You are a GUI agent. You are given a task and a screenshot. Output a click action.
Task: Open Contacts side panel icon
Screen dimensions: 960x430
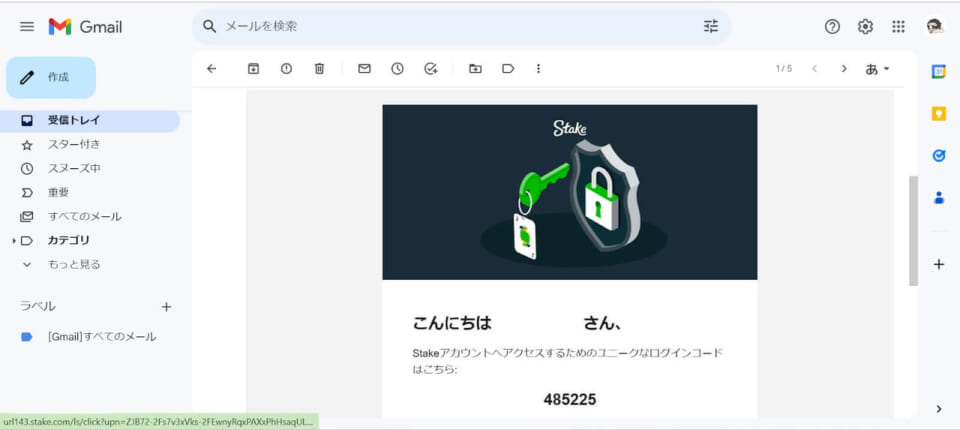point(939,198)
